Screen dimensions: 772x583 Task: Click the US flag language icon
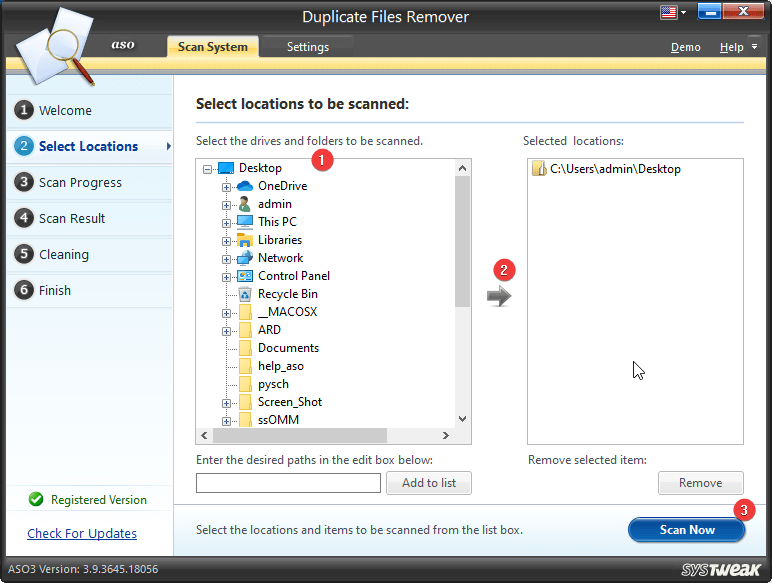point(669,12)
